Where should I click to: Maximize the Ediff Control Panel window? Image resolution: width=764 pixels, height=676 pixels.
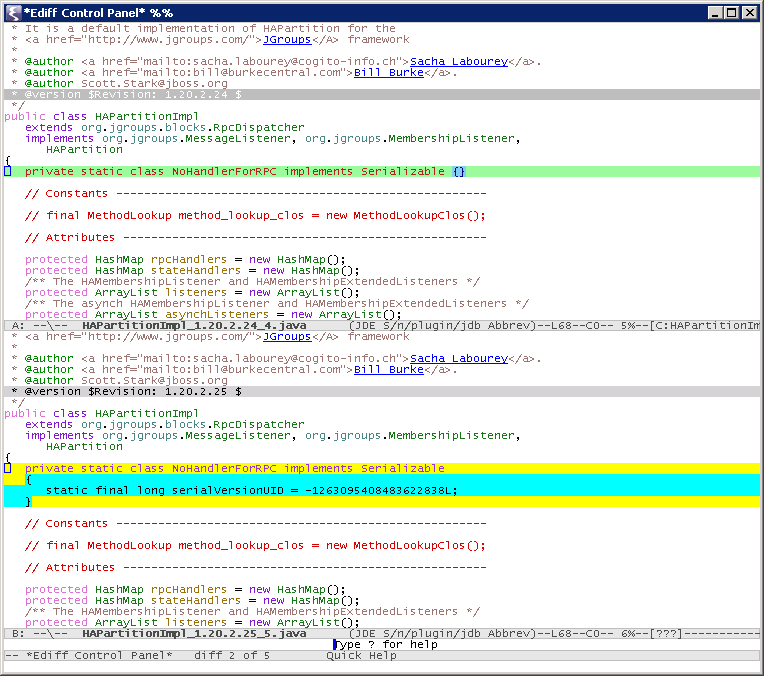click(732, 12)
